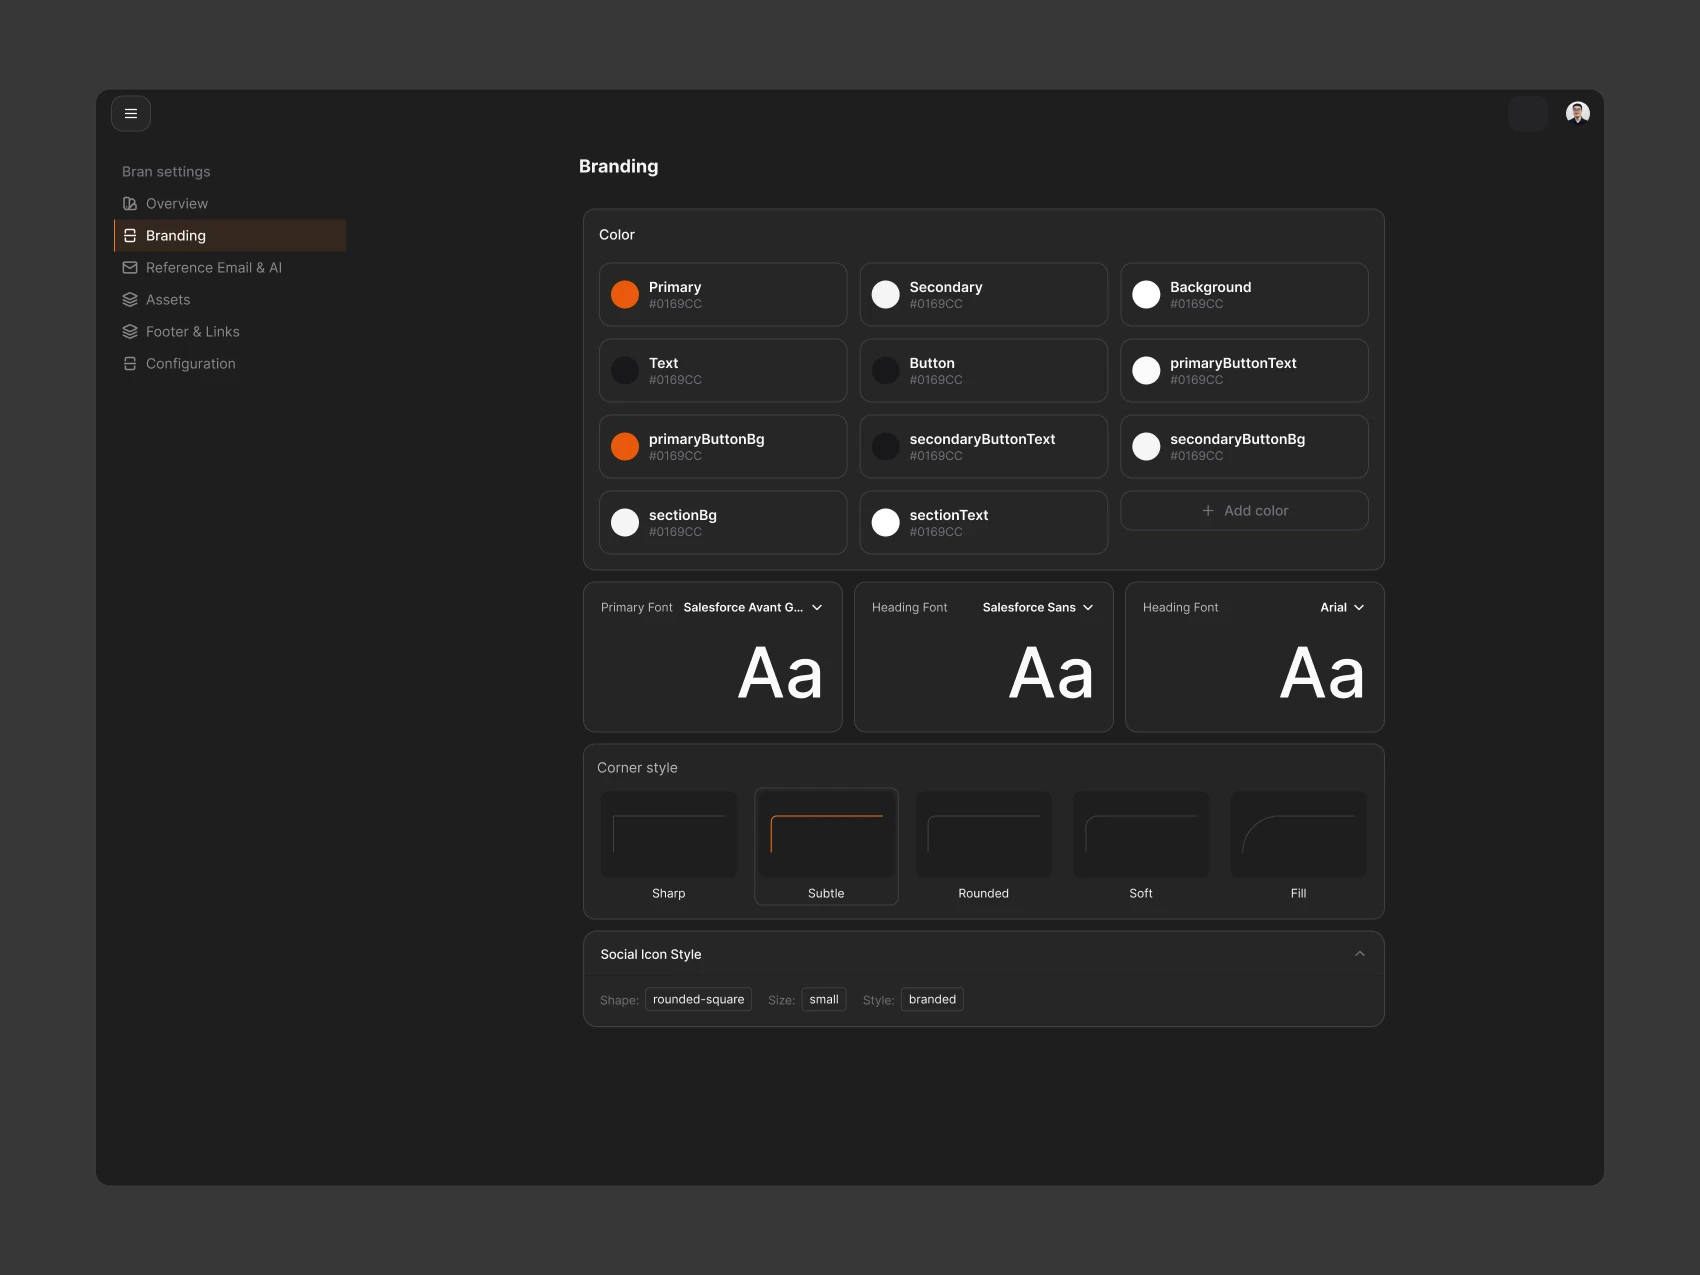Click the sectionText color swatch
Screen dimensions: 1700x1275
pyautogui.click(x=886, y=523)
